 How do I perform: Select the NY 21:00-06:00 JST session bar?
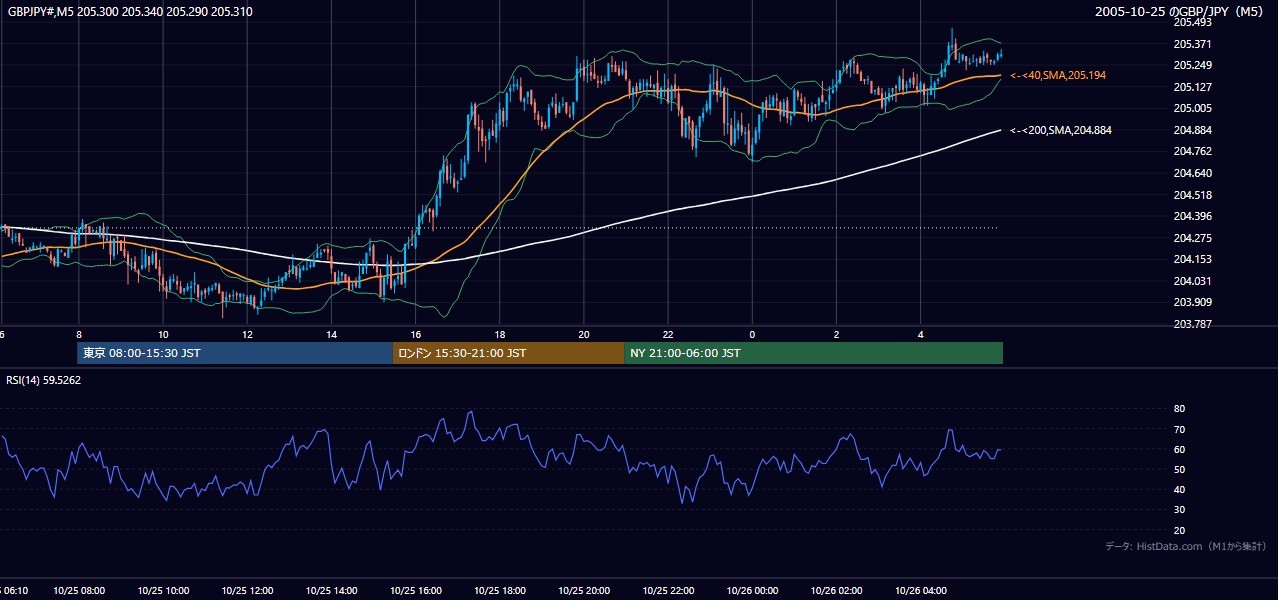813,353
